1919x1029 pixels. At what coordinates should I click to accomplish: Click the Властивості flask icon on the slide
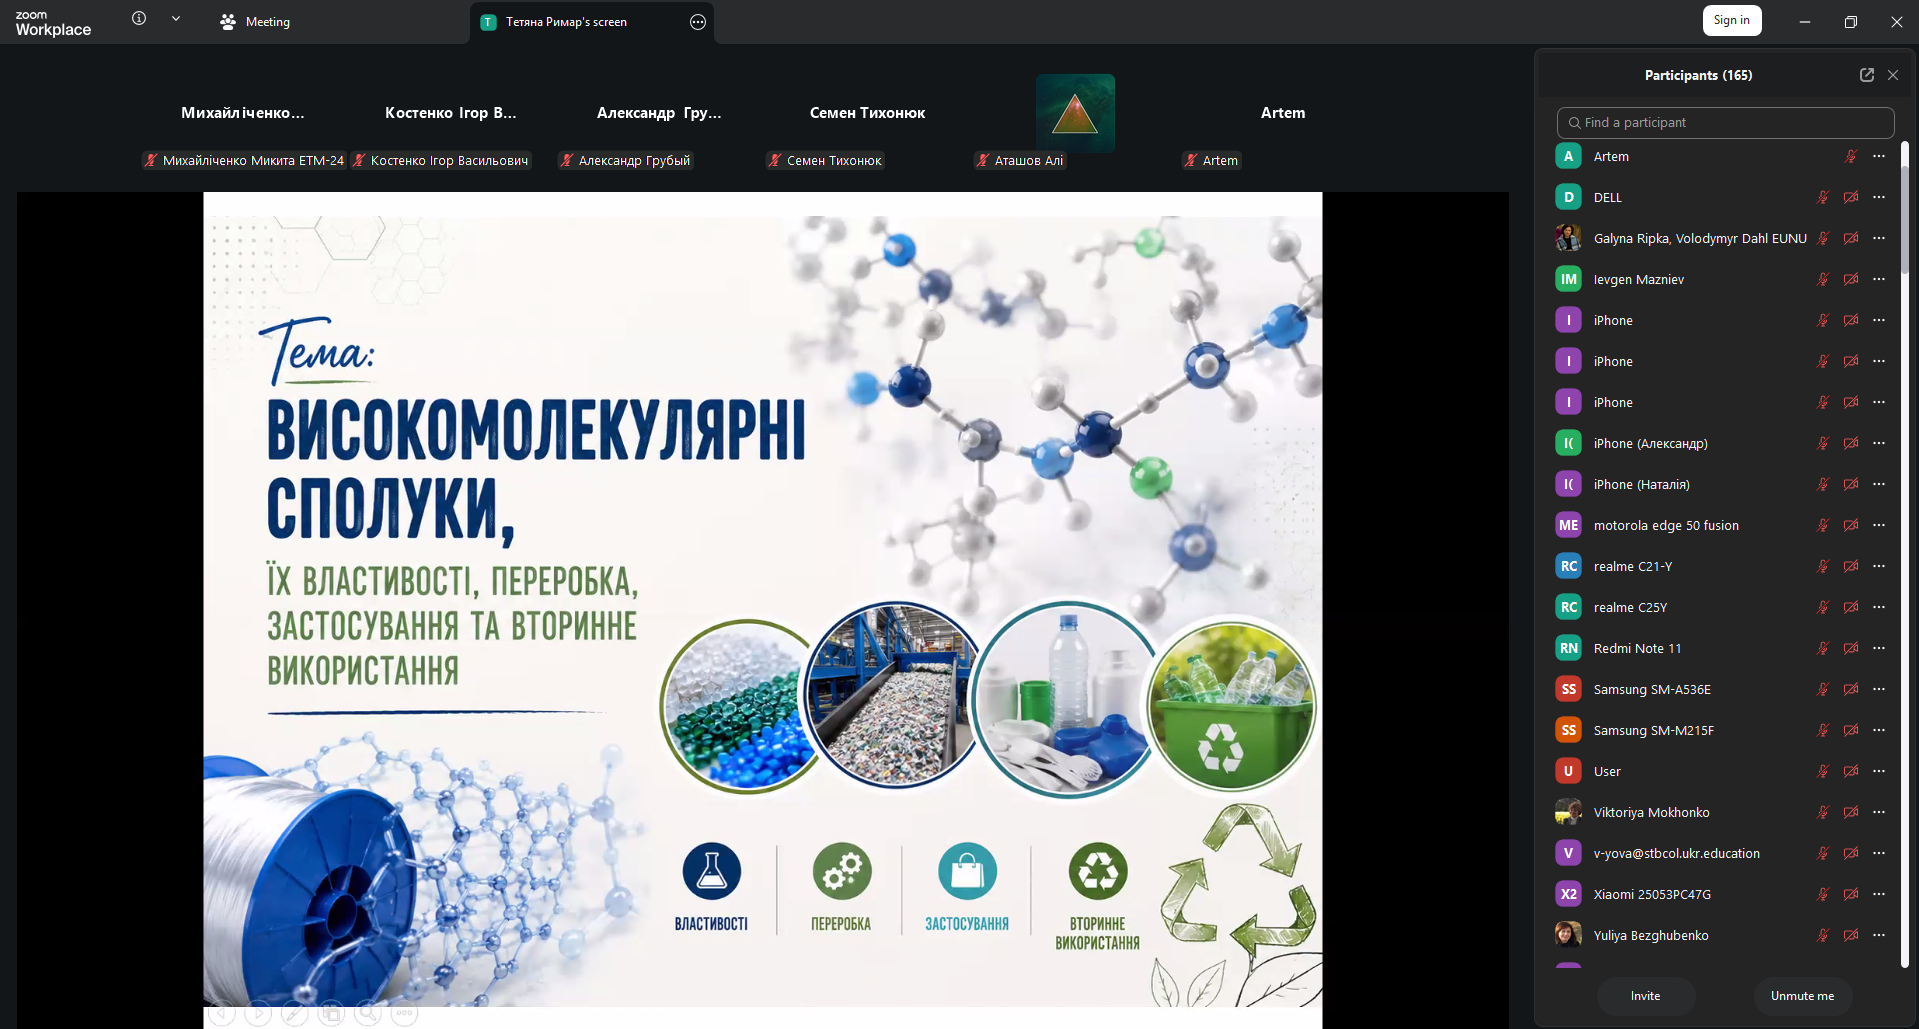click(711, 871)
